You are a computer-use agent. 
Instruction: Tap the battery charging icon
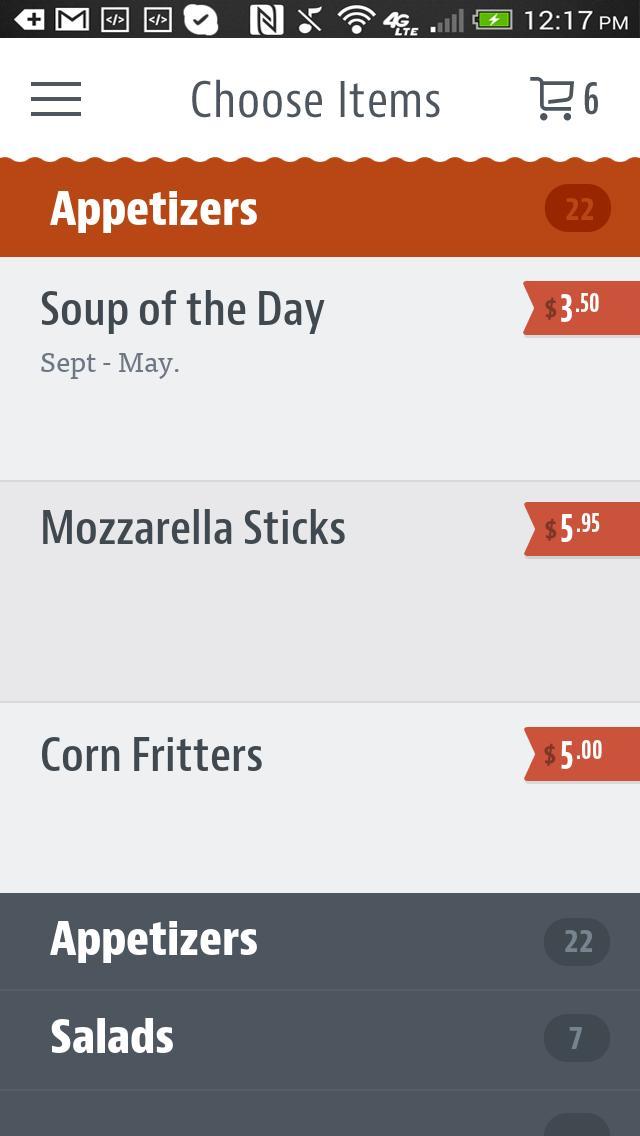click(x=492, y=19)
